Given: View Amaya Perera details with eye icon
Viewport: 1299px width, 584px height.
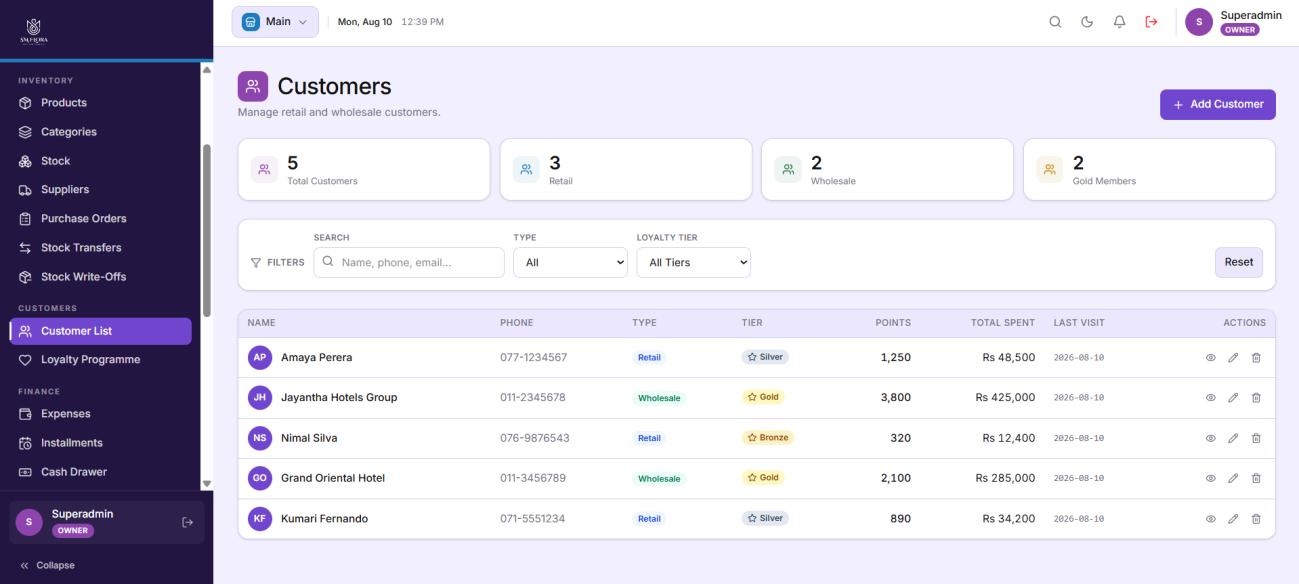Looking at the screenshot, I should pos(1210,357).
